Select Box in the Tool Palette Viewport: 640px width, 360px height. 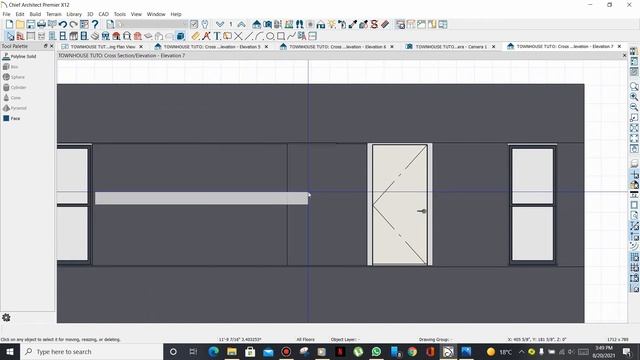(x=11, y=67)
